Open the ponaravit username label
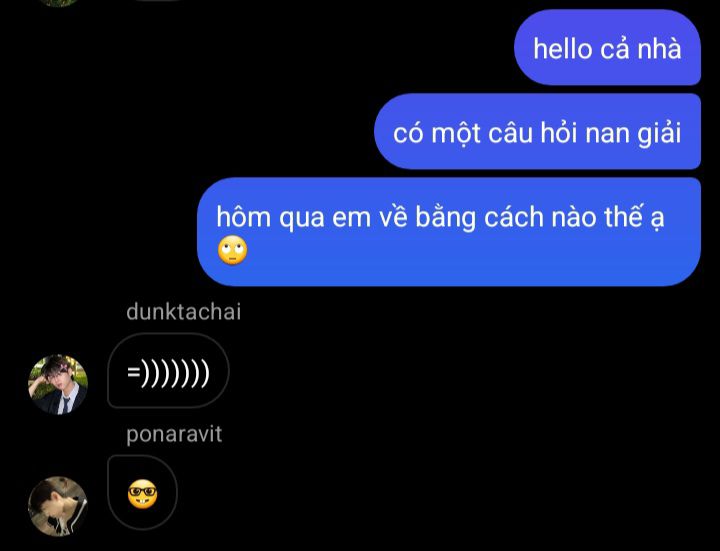Image resolution: width=720 pixels, height=551 pixels. tap(174, 434)
